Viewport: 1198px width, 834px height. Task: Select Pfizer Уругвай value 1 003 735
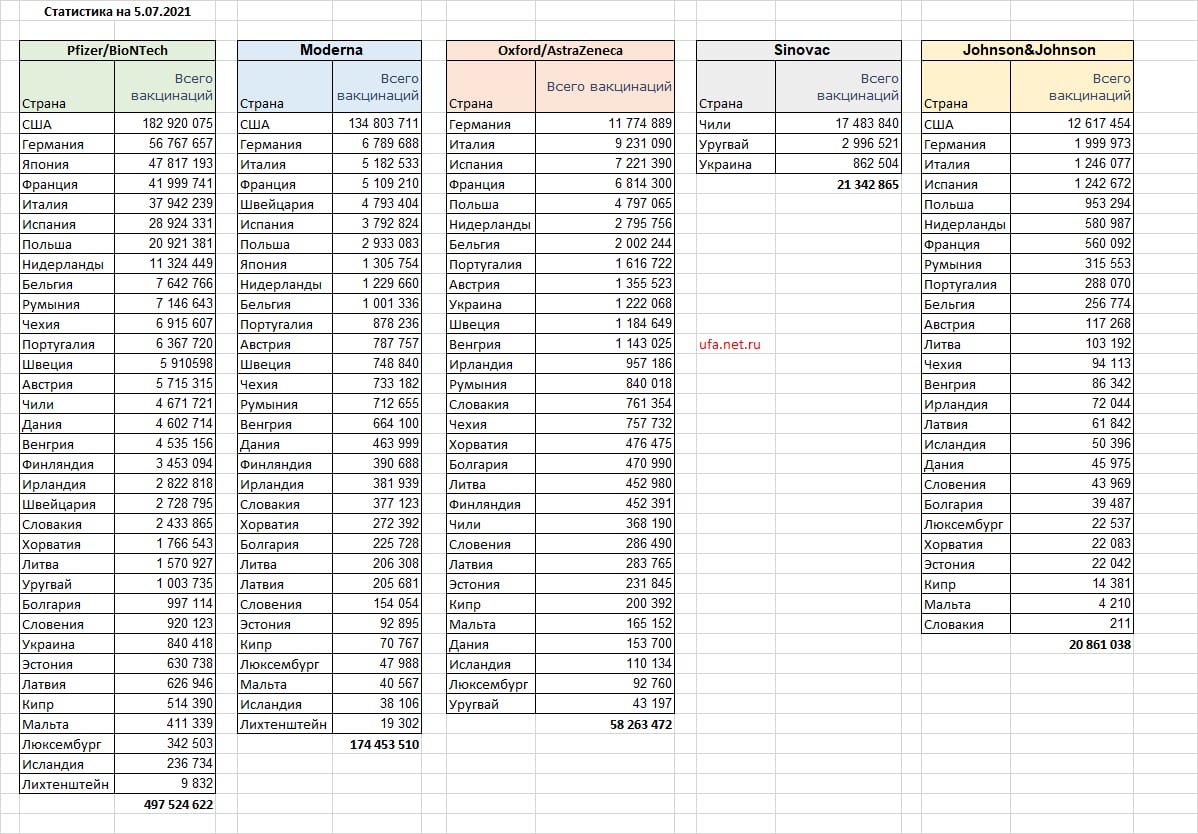(x=165, y=583)
